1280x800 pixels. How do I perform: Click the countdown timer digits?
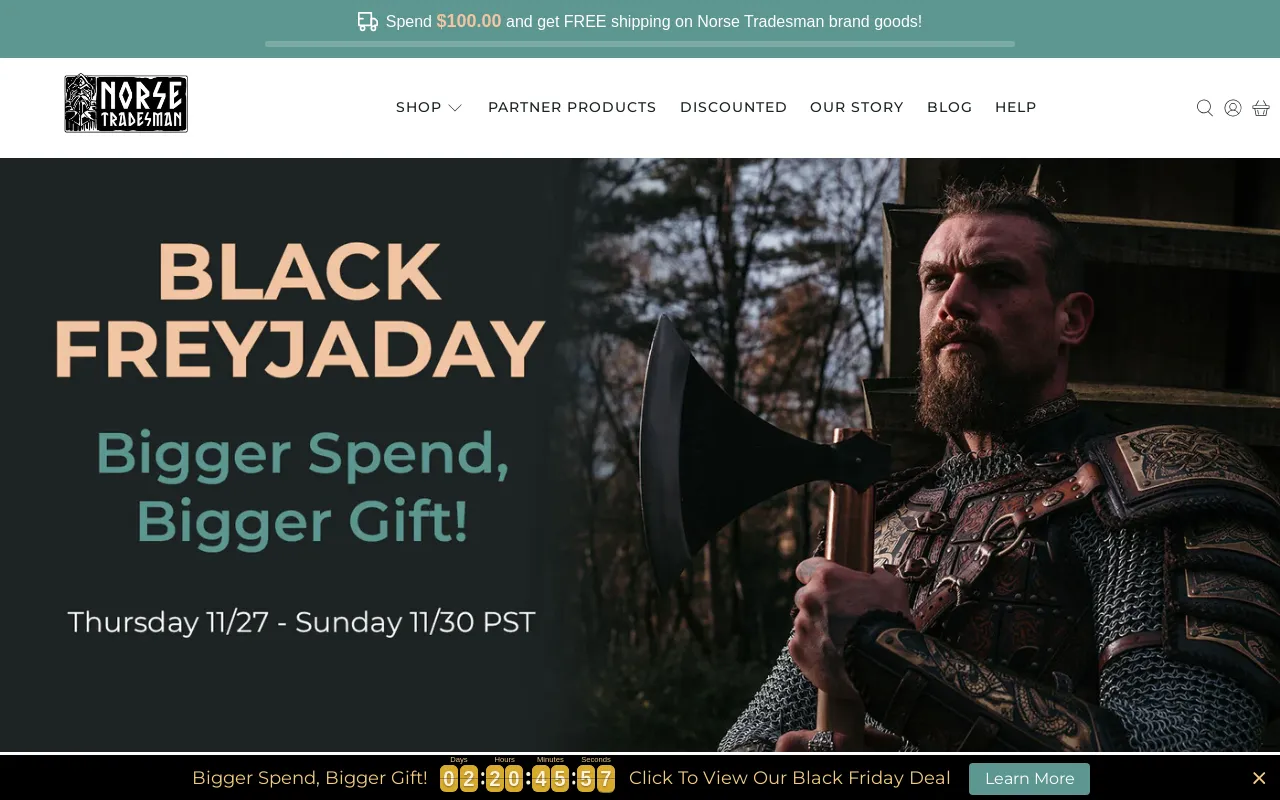(x=527, y=778)
